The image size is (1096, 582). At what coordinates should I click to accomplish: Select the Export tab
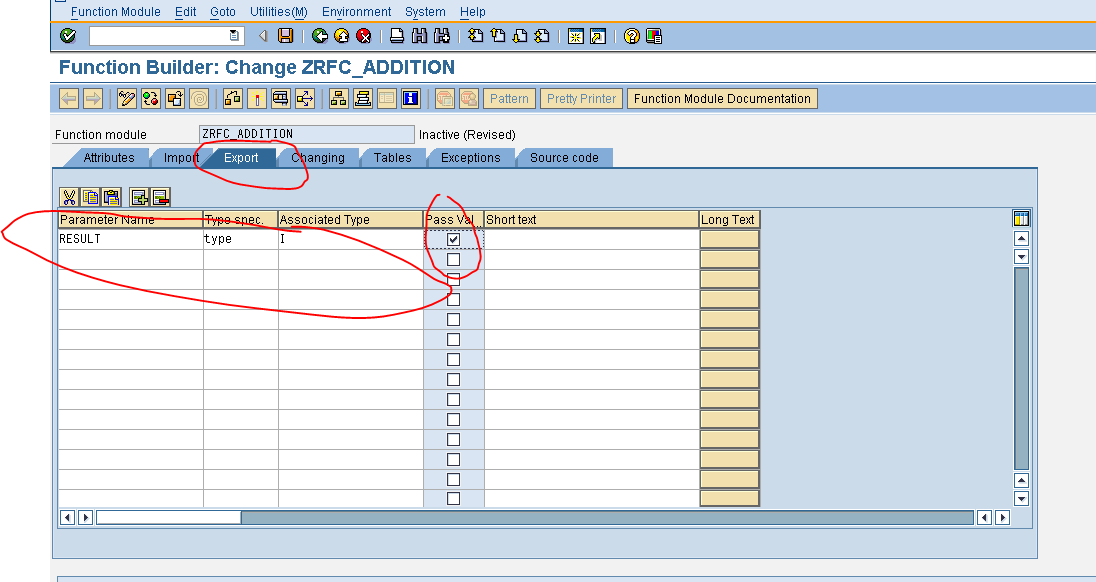[241, 158]
